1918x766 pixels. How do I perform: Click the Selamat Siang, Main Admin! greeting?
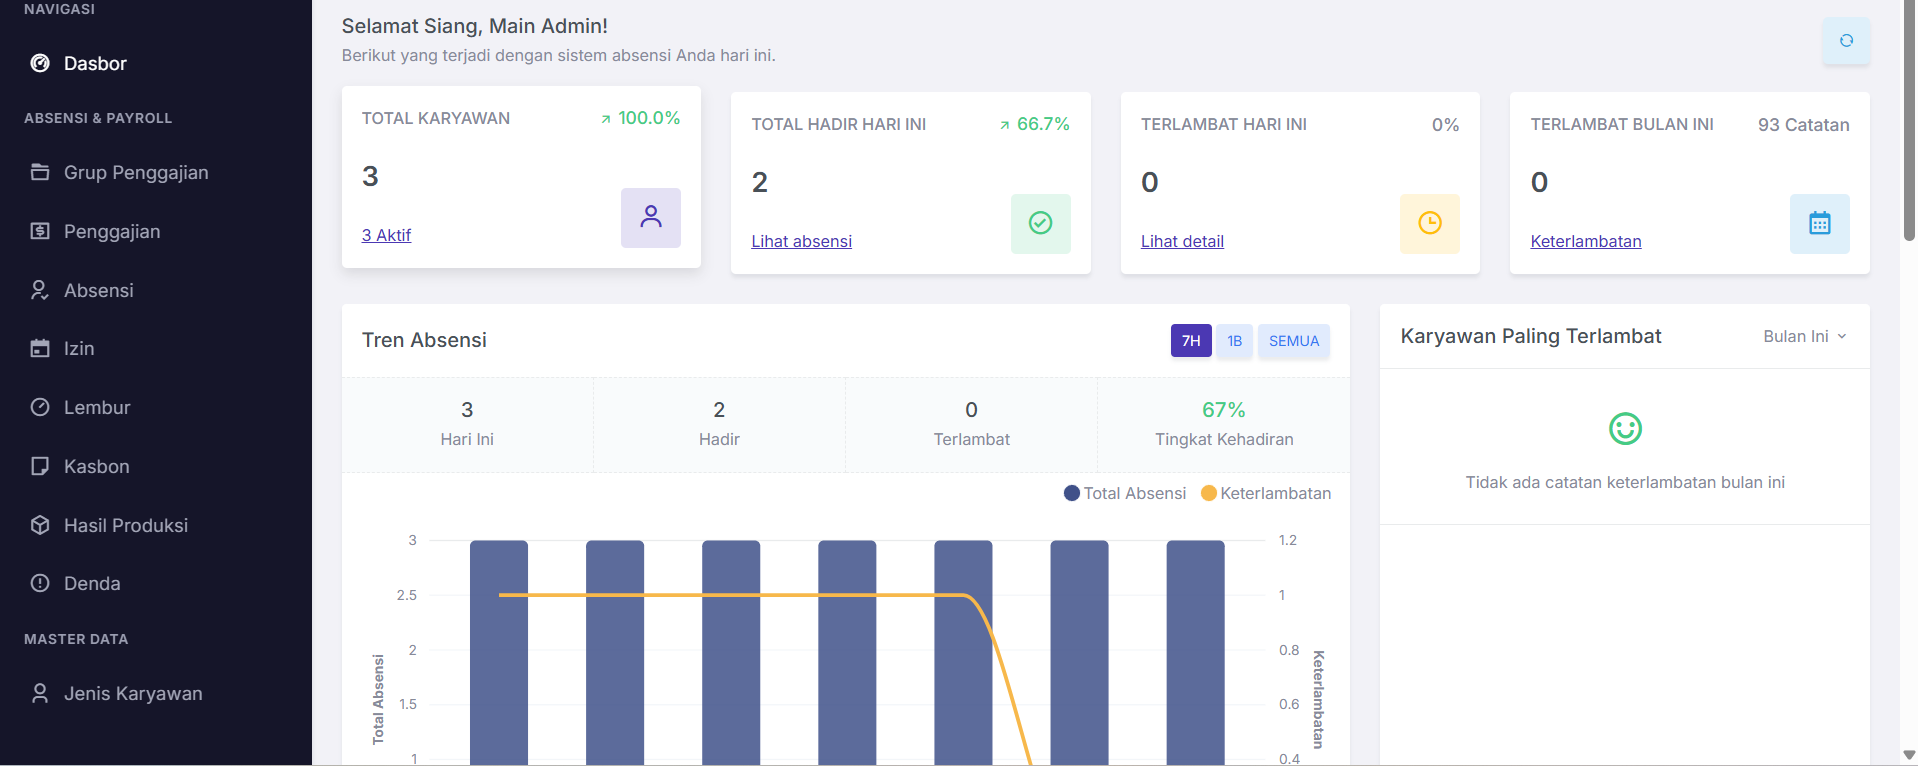click(475, 26)
